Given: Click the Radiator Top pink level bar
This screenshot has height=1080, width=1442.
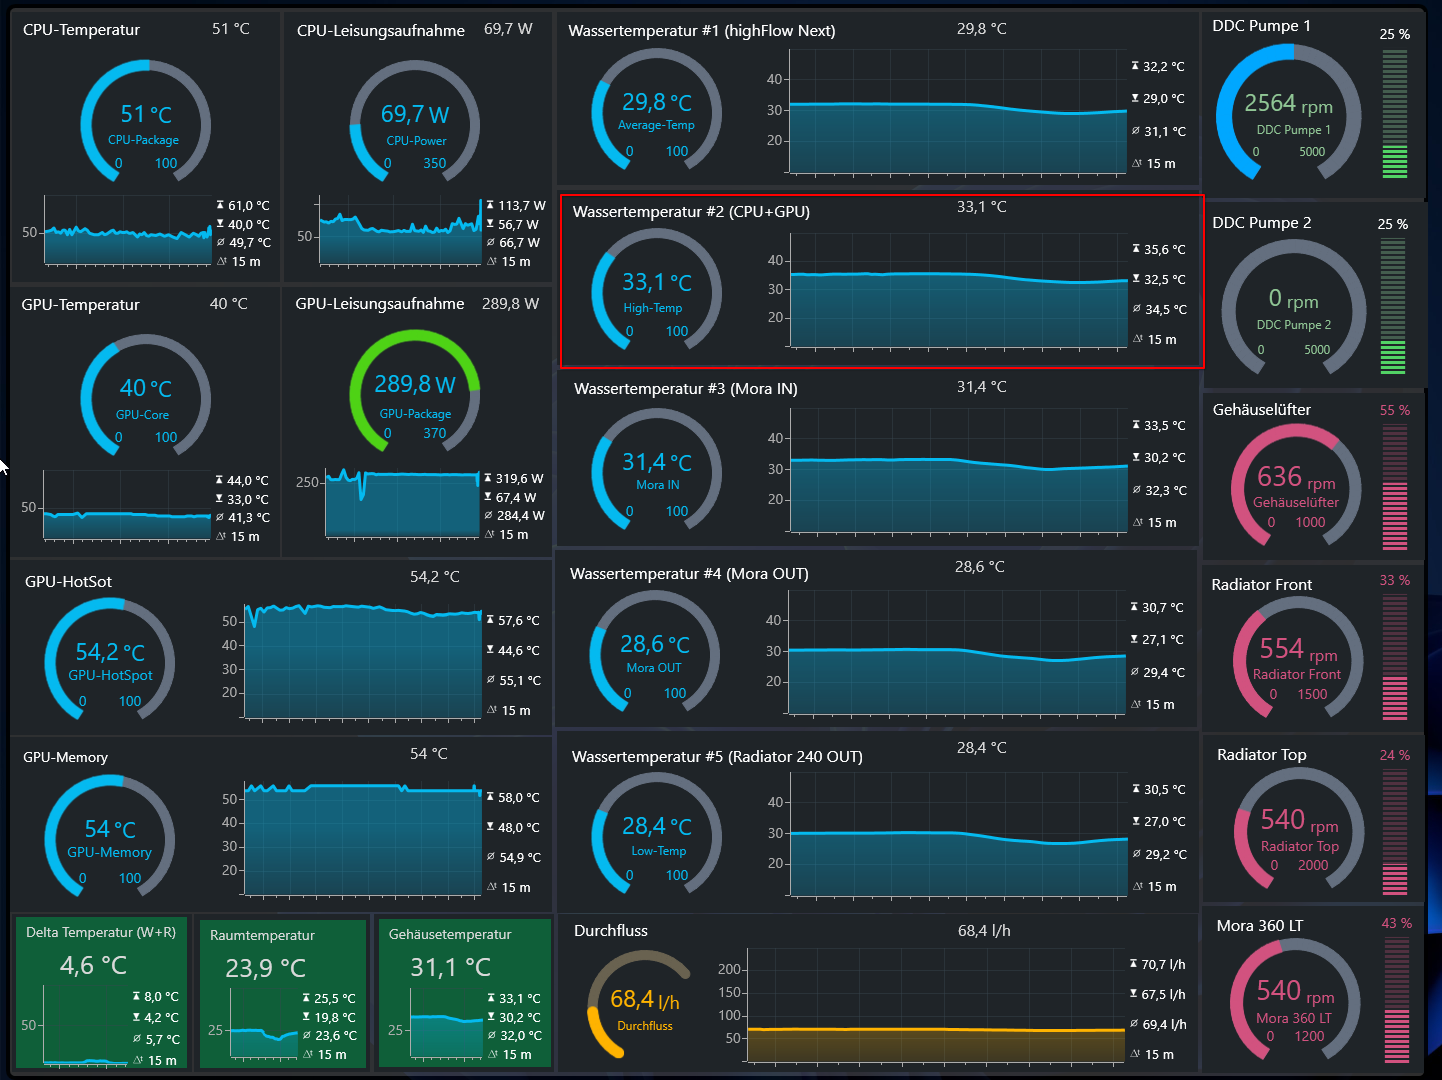Looking at the screenshot, I should [1393, 832].
